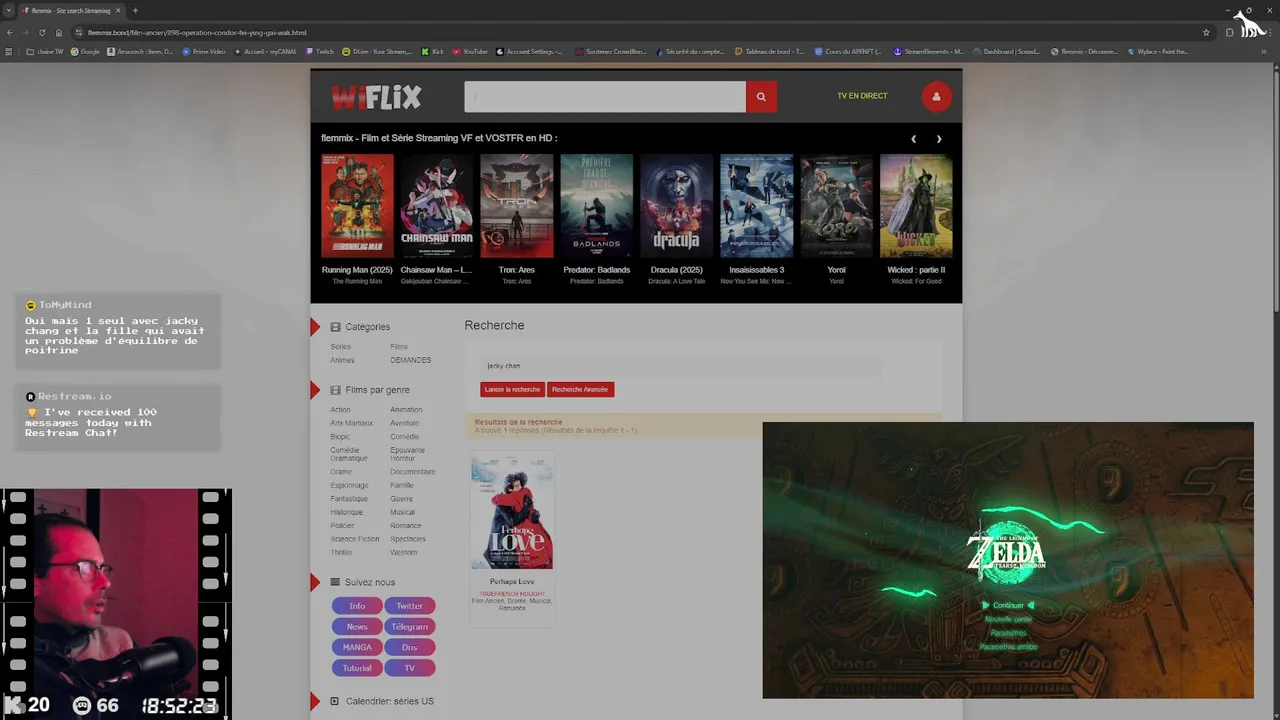
Task: Bookmark this page with the star icon
Action: [1206, 32]
